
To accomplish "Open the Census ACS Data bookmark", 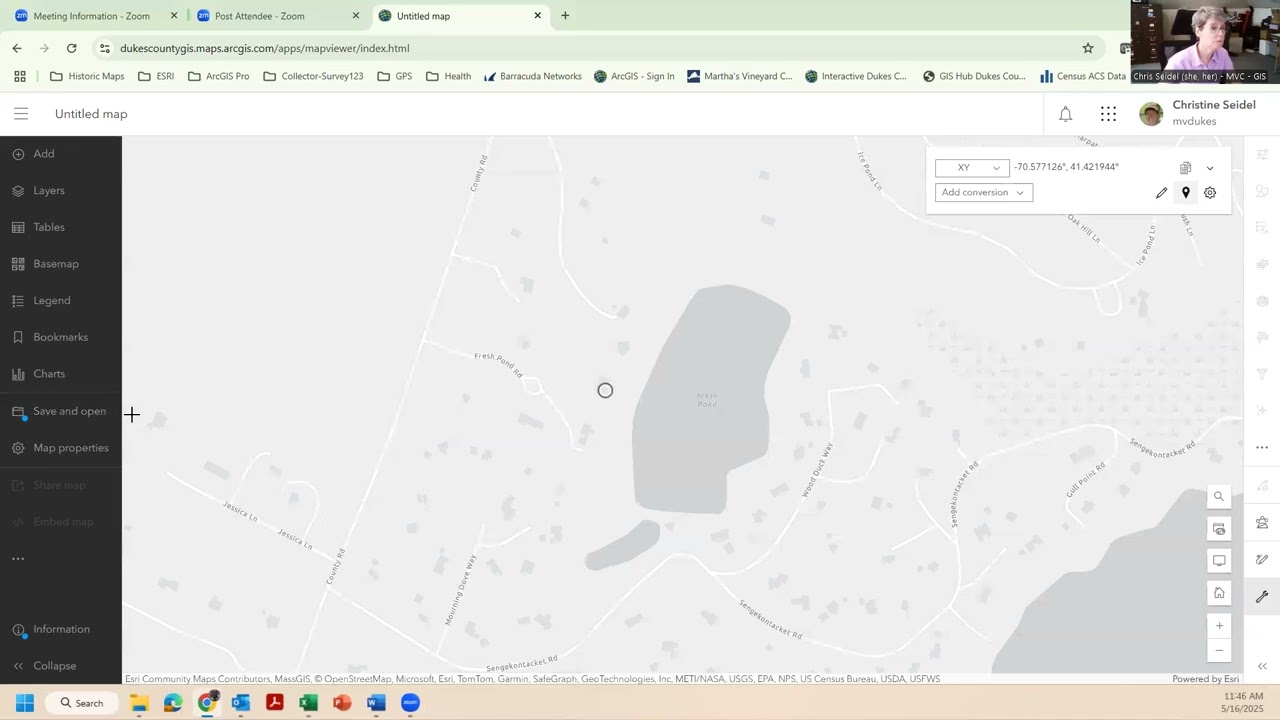I will (x=1083, y=76).
